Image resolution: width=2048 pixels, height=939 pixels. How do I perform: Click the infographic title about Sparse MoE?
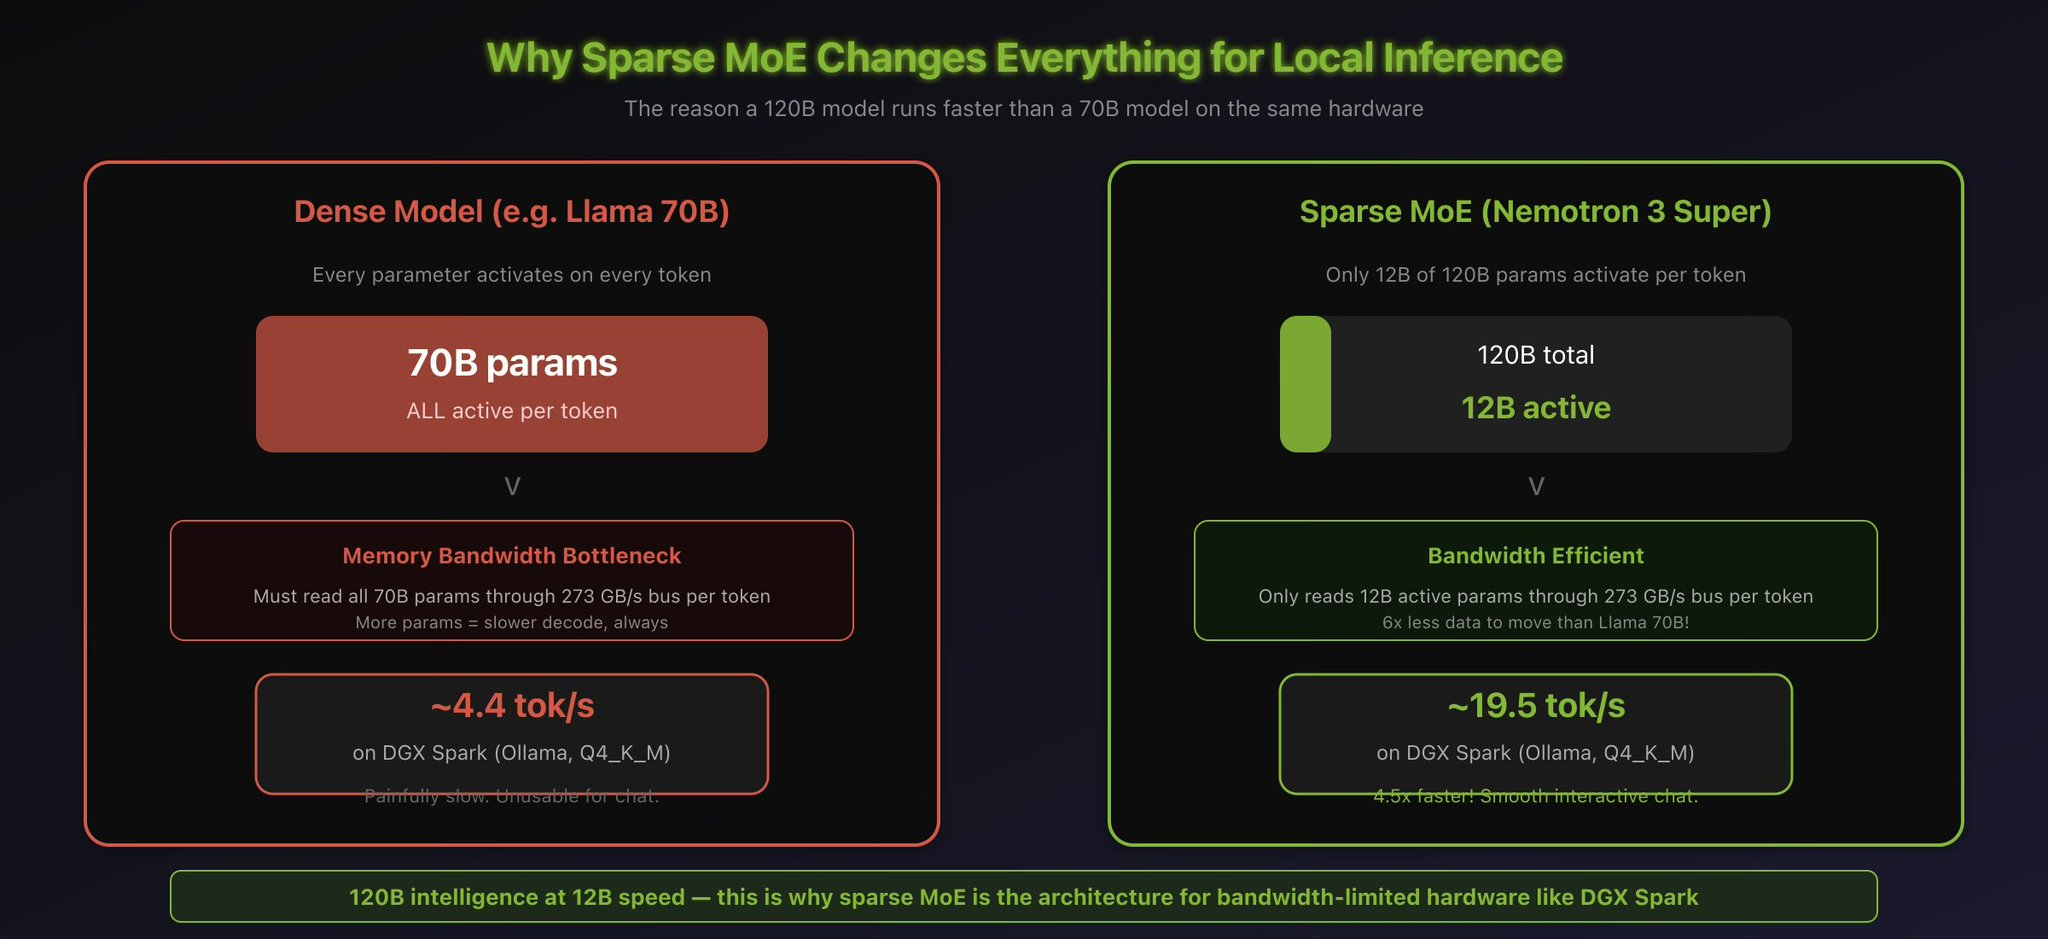(1024, 58)
